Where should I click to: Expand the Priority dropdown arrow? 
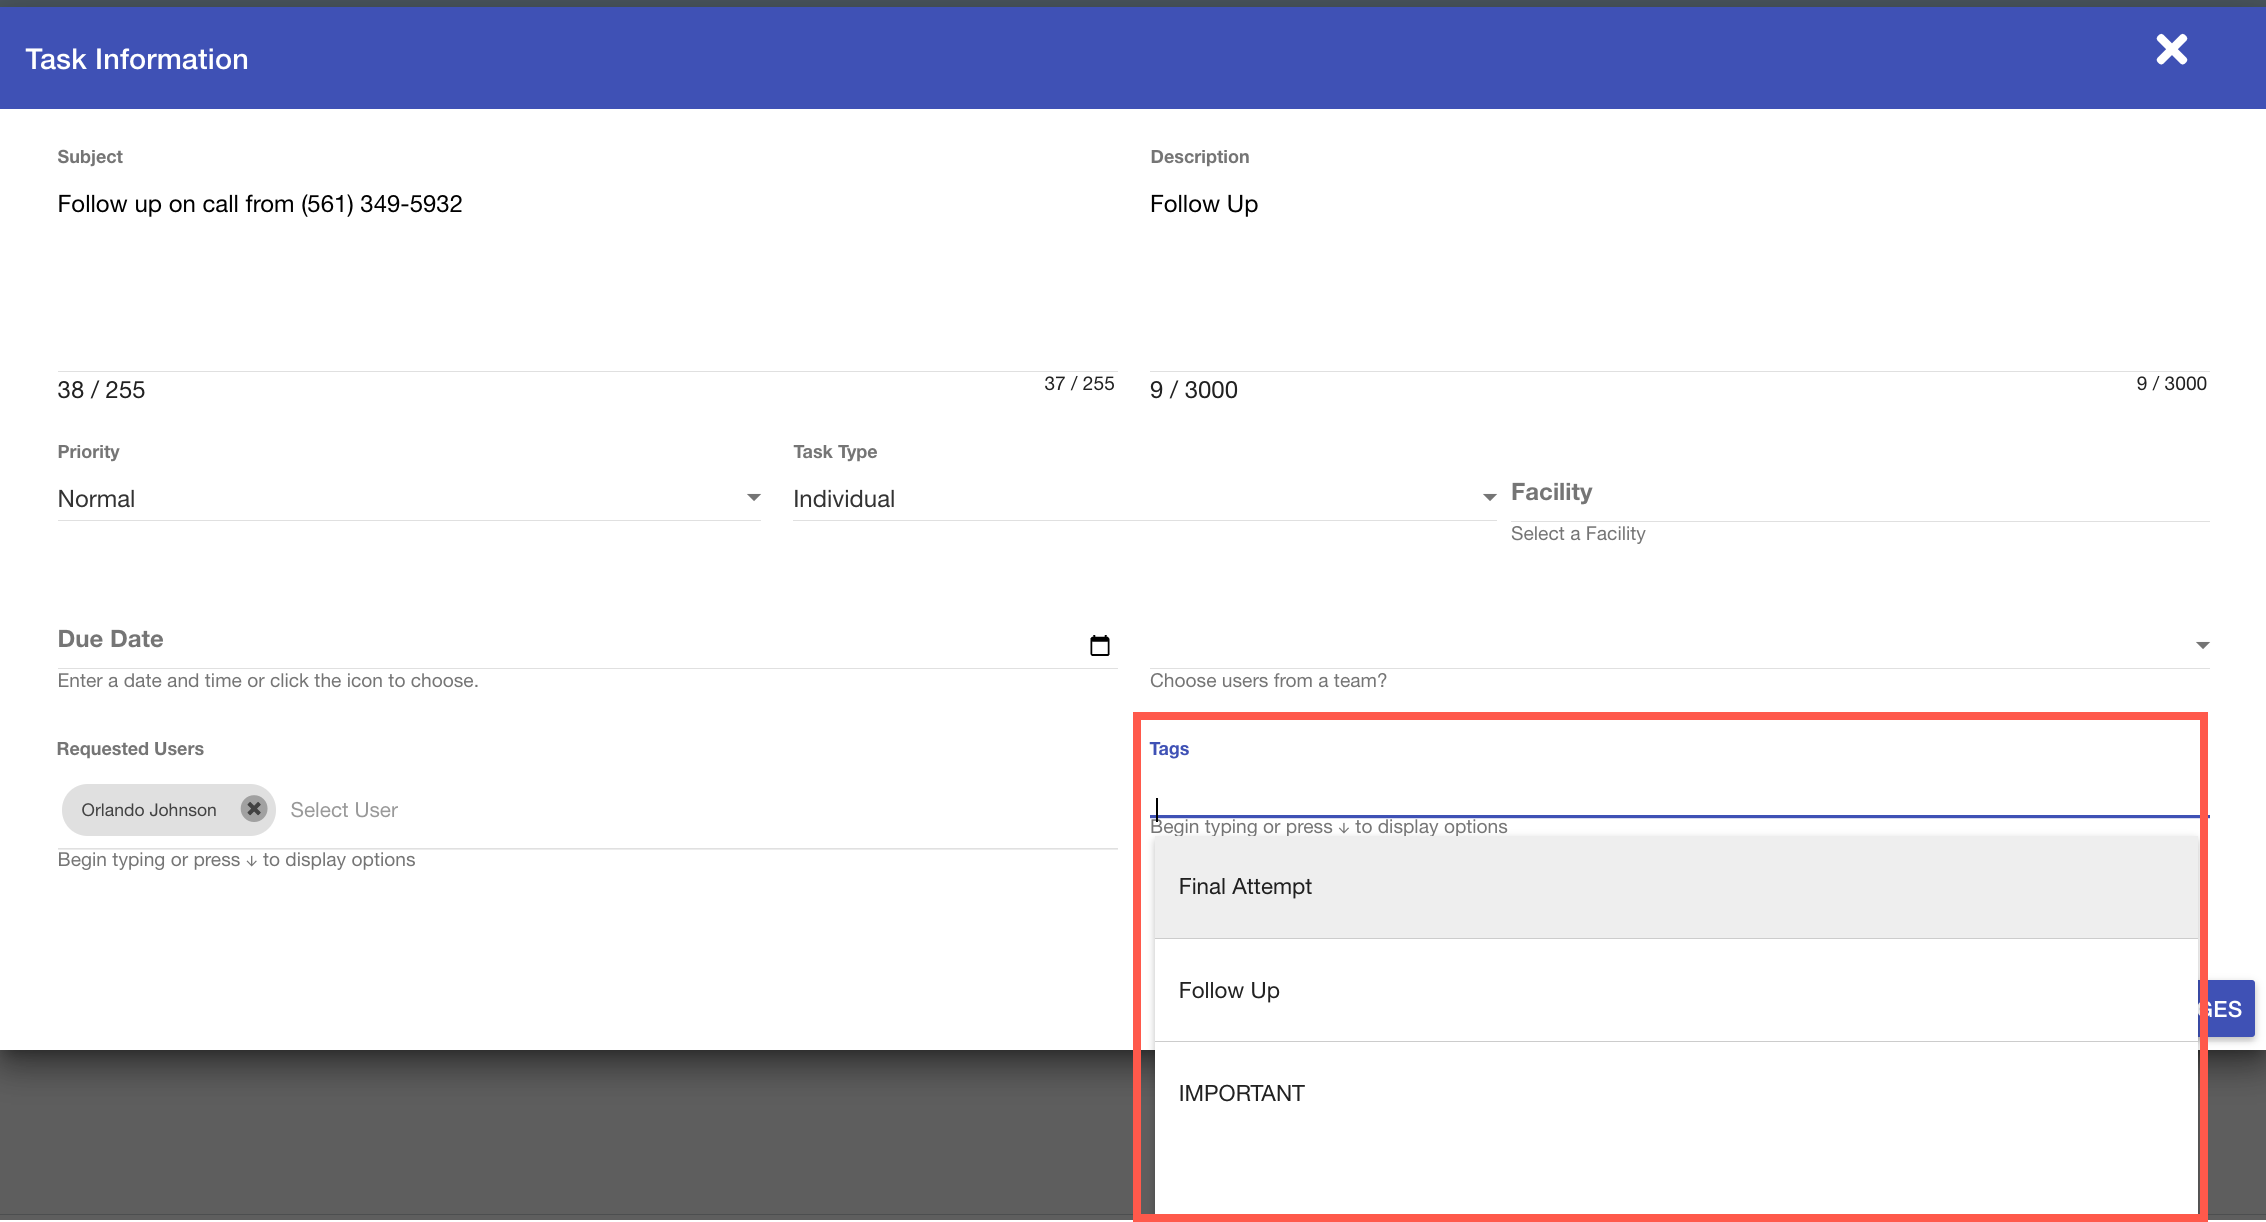(753, 498)
